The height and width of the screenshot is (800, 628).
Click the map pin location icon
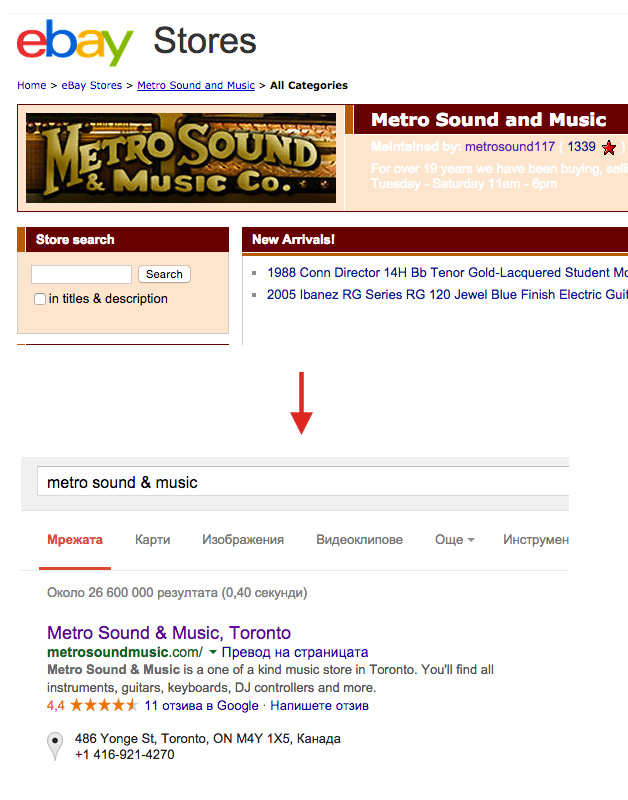pos(56,747)
